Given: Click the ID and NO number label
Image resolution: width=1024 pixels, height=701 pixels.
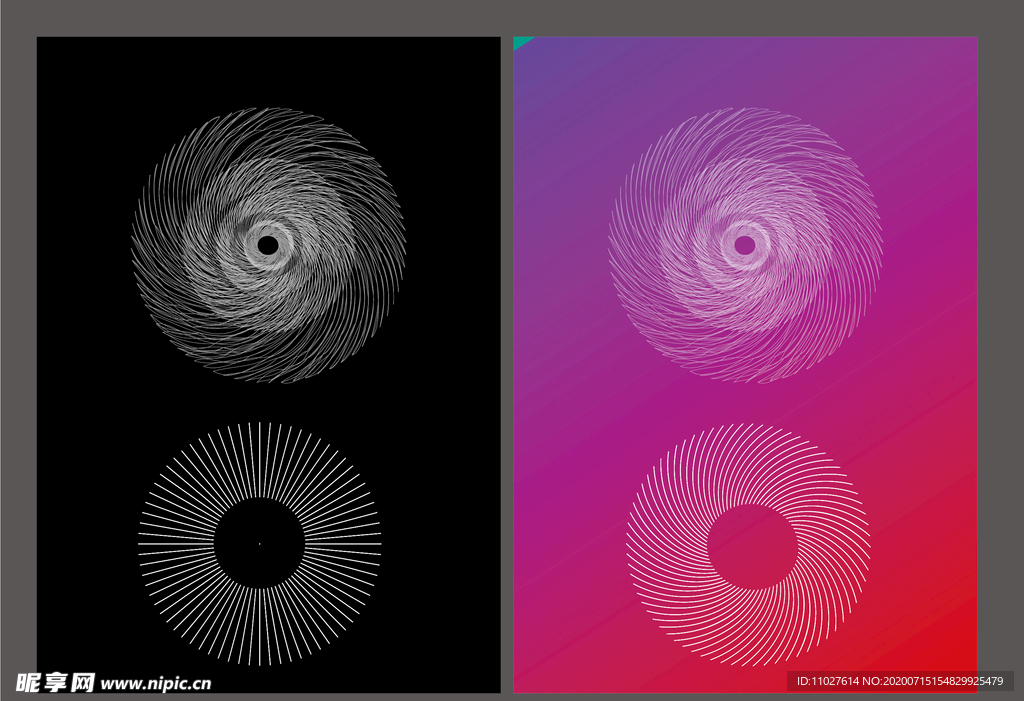Looking at the screenshot, I should point(899,681).
